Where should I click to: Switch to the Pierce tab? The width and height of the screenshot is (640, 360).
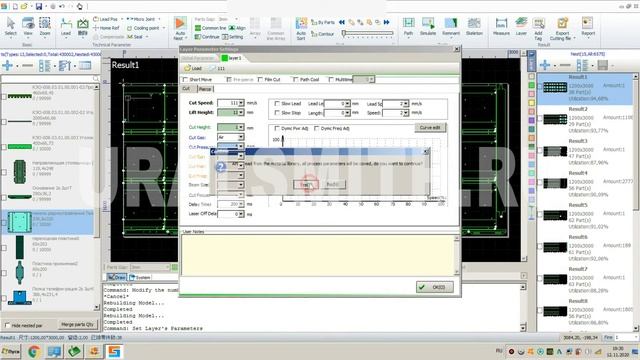205,89
